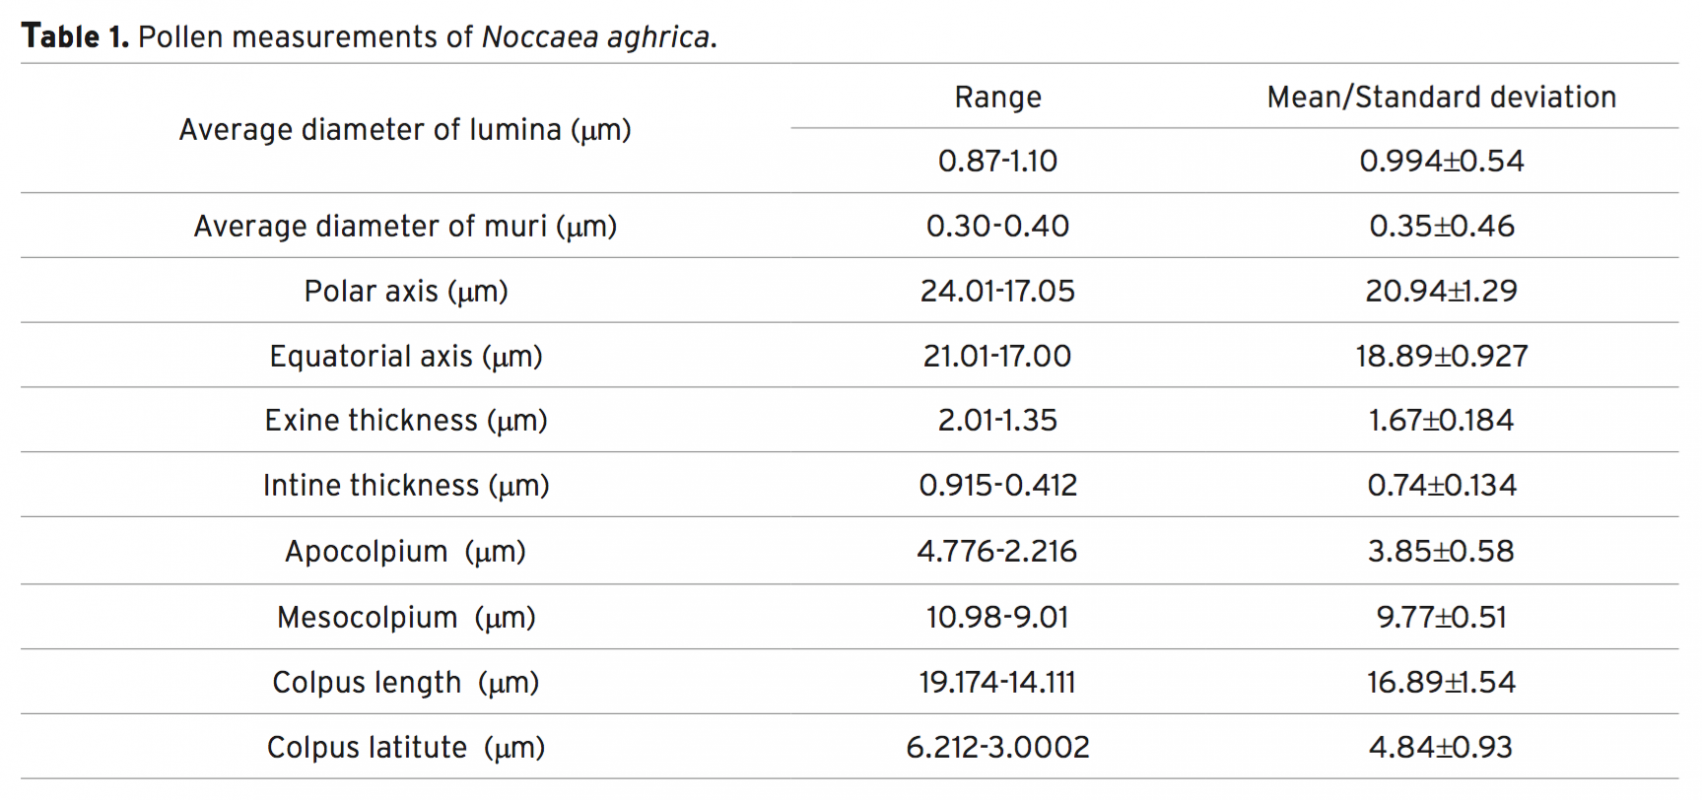This screenshot has width=1702, height=800.
Task: Select the 19.174-14.111 range cell
Action: (x=997, y=682)
